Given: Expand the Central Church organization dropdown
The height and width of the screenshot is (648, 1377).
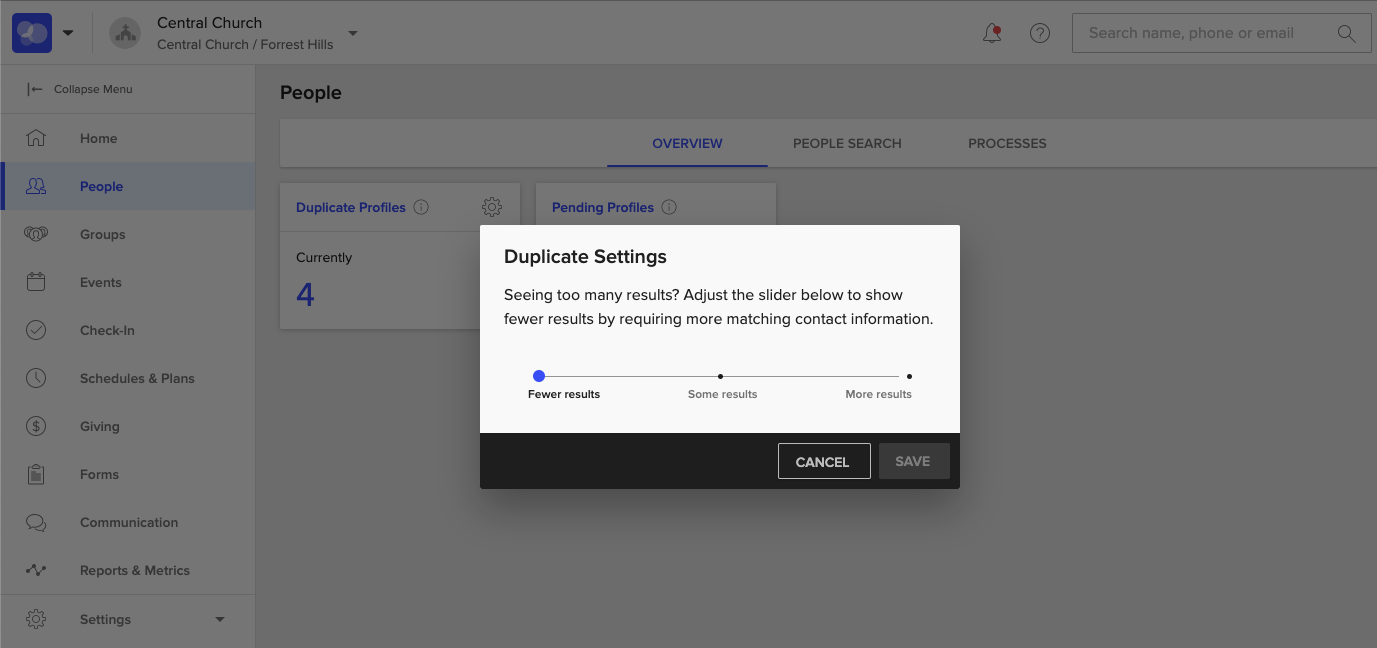Looking at the screenshot, I should 351,32.
